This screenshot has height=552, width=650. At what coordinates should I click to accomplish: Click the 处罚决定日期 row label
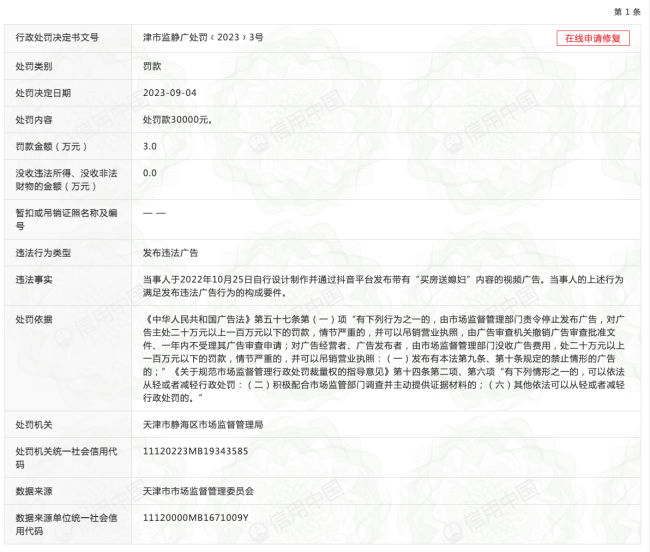(43, 92)
